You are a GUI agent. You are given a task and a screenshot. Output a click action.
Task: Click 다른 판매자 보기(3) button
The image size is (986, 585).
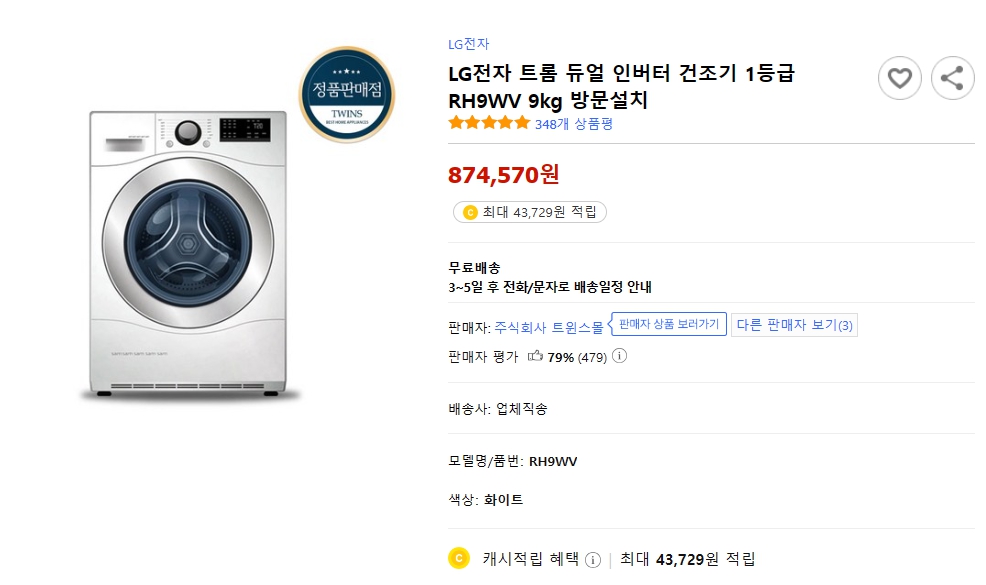point(795,325)
